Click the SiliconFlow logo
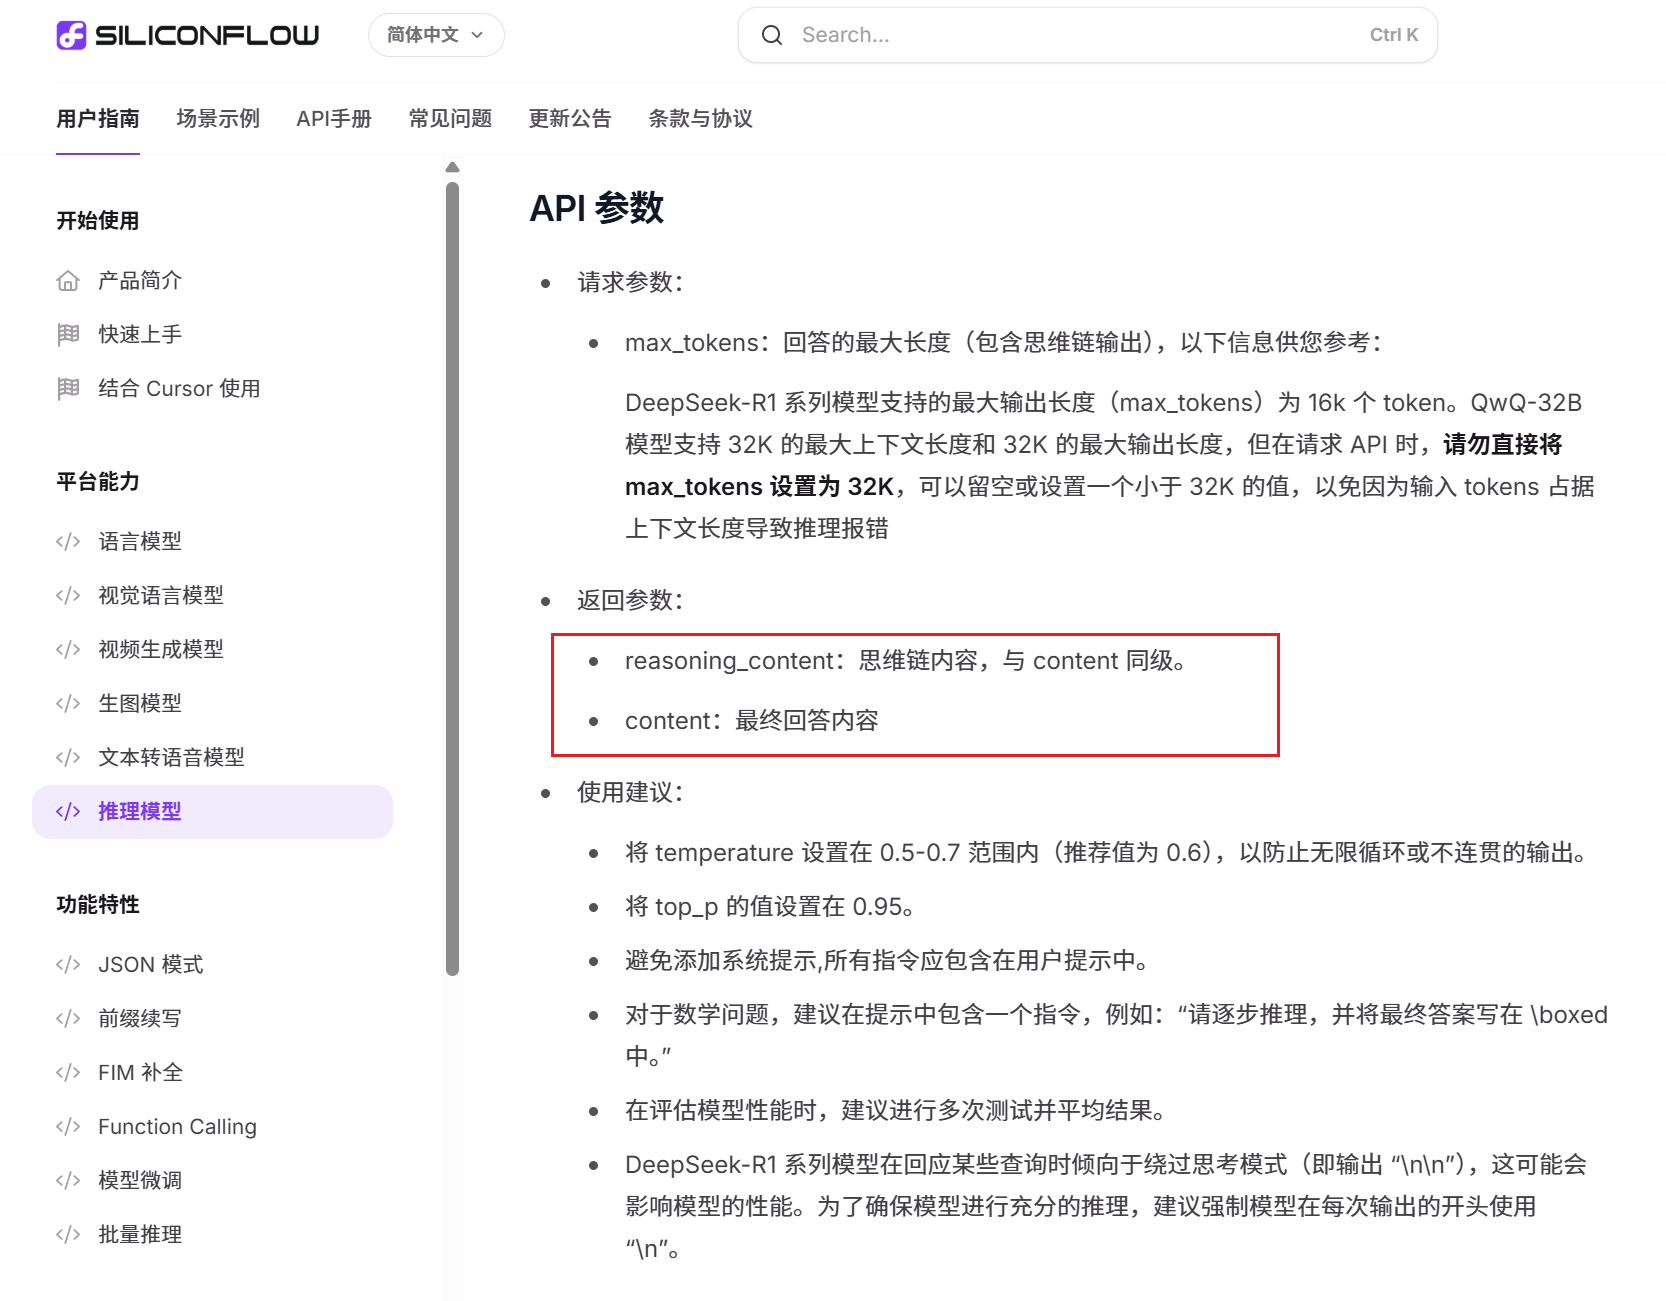This screenshot has width=1666, height=1301. coord(188,35)
